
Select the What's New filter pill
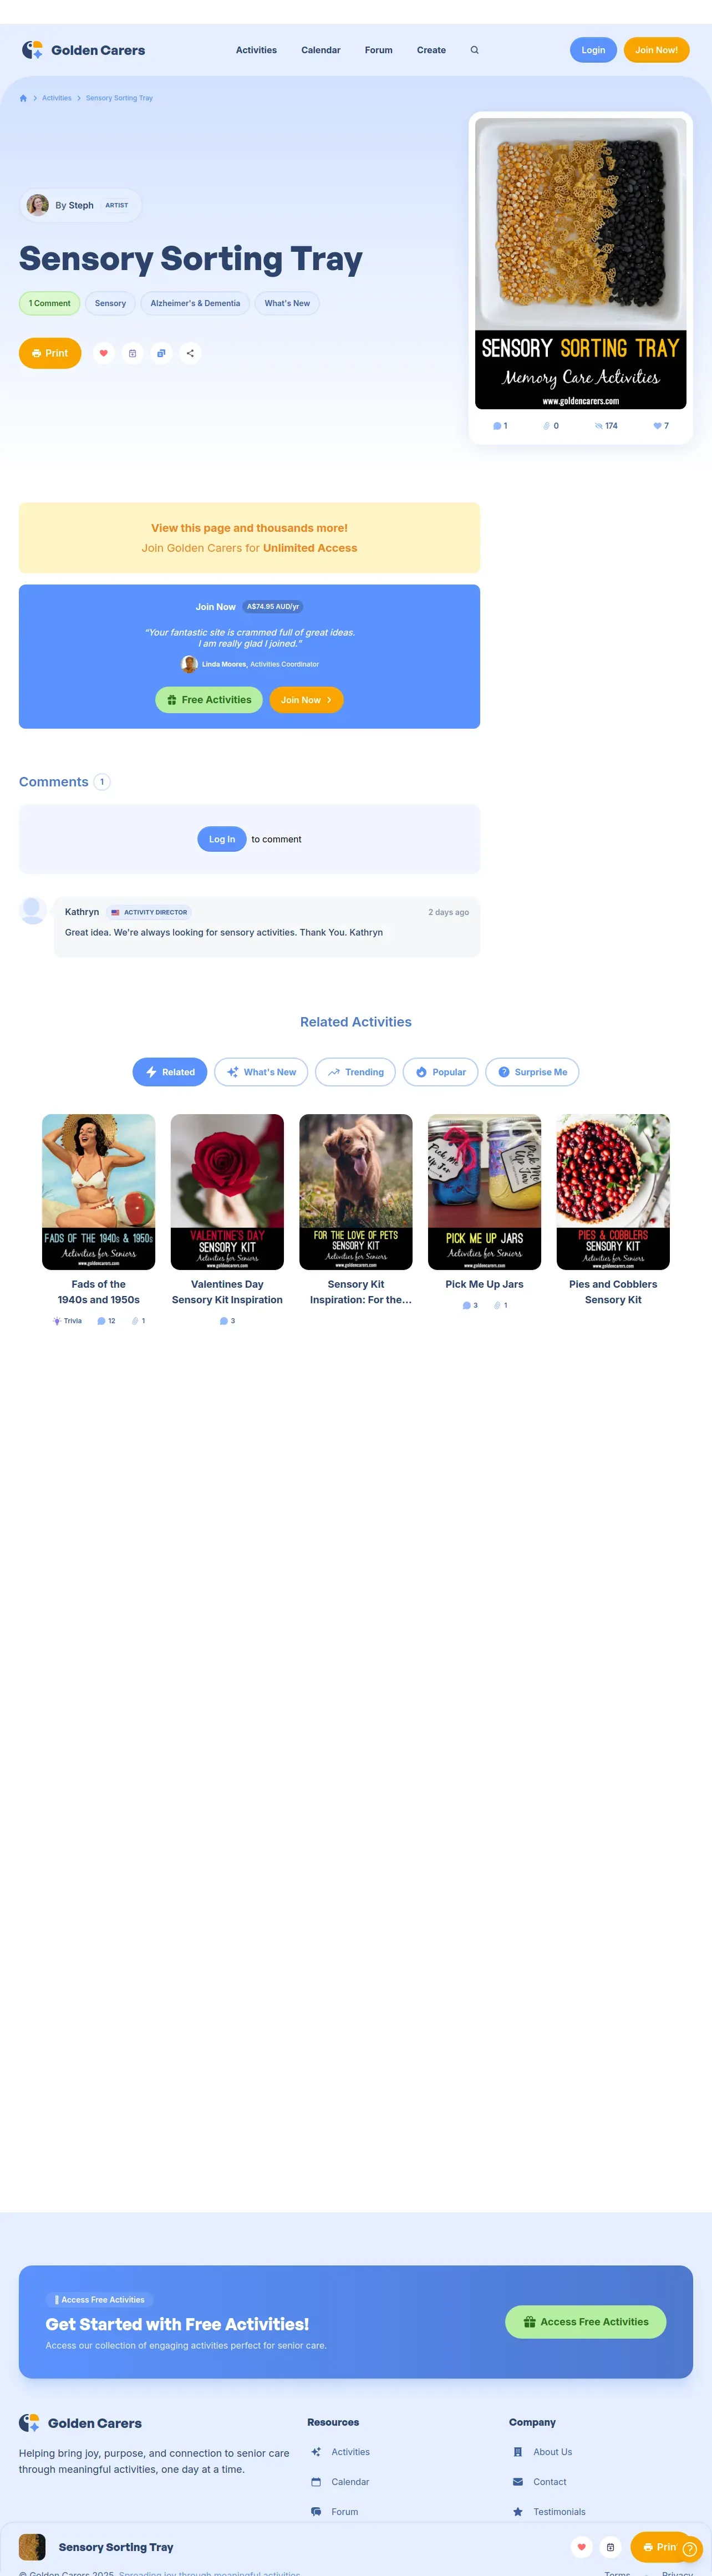(x=261, y=1072)
